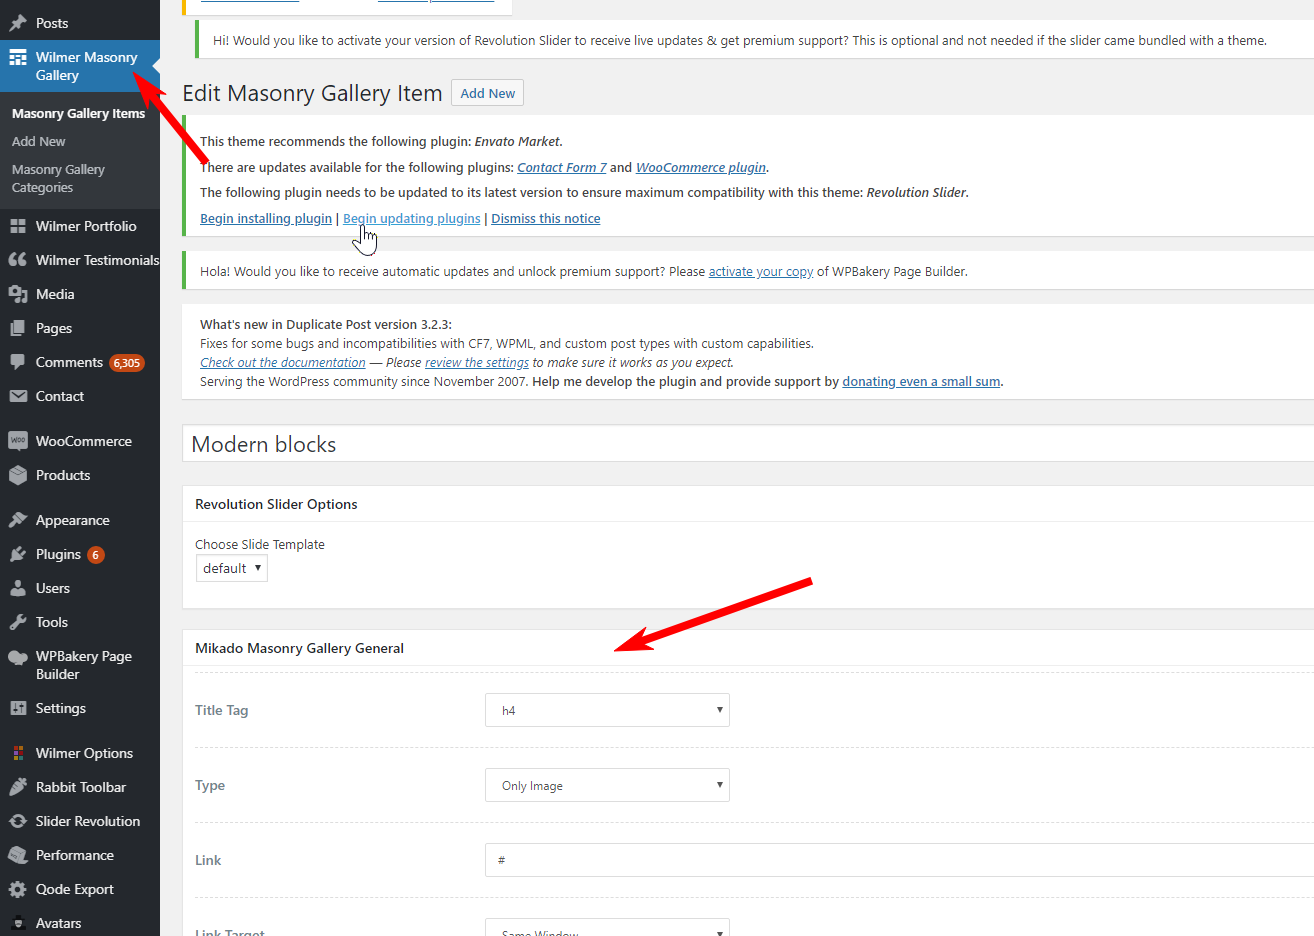Click the Wilmer Options colorful icon
1314x936 pixels.
(18, 753)
